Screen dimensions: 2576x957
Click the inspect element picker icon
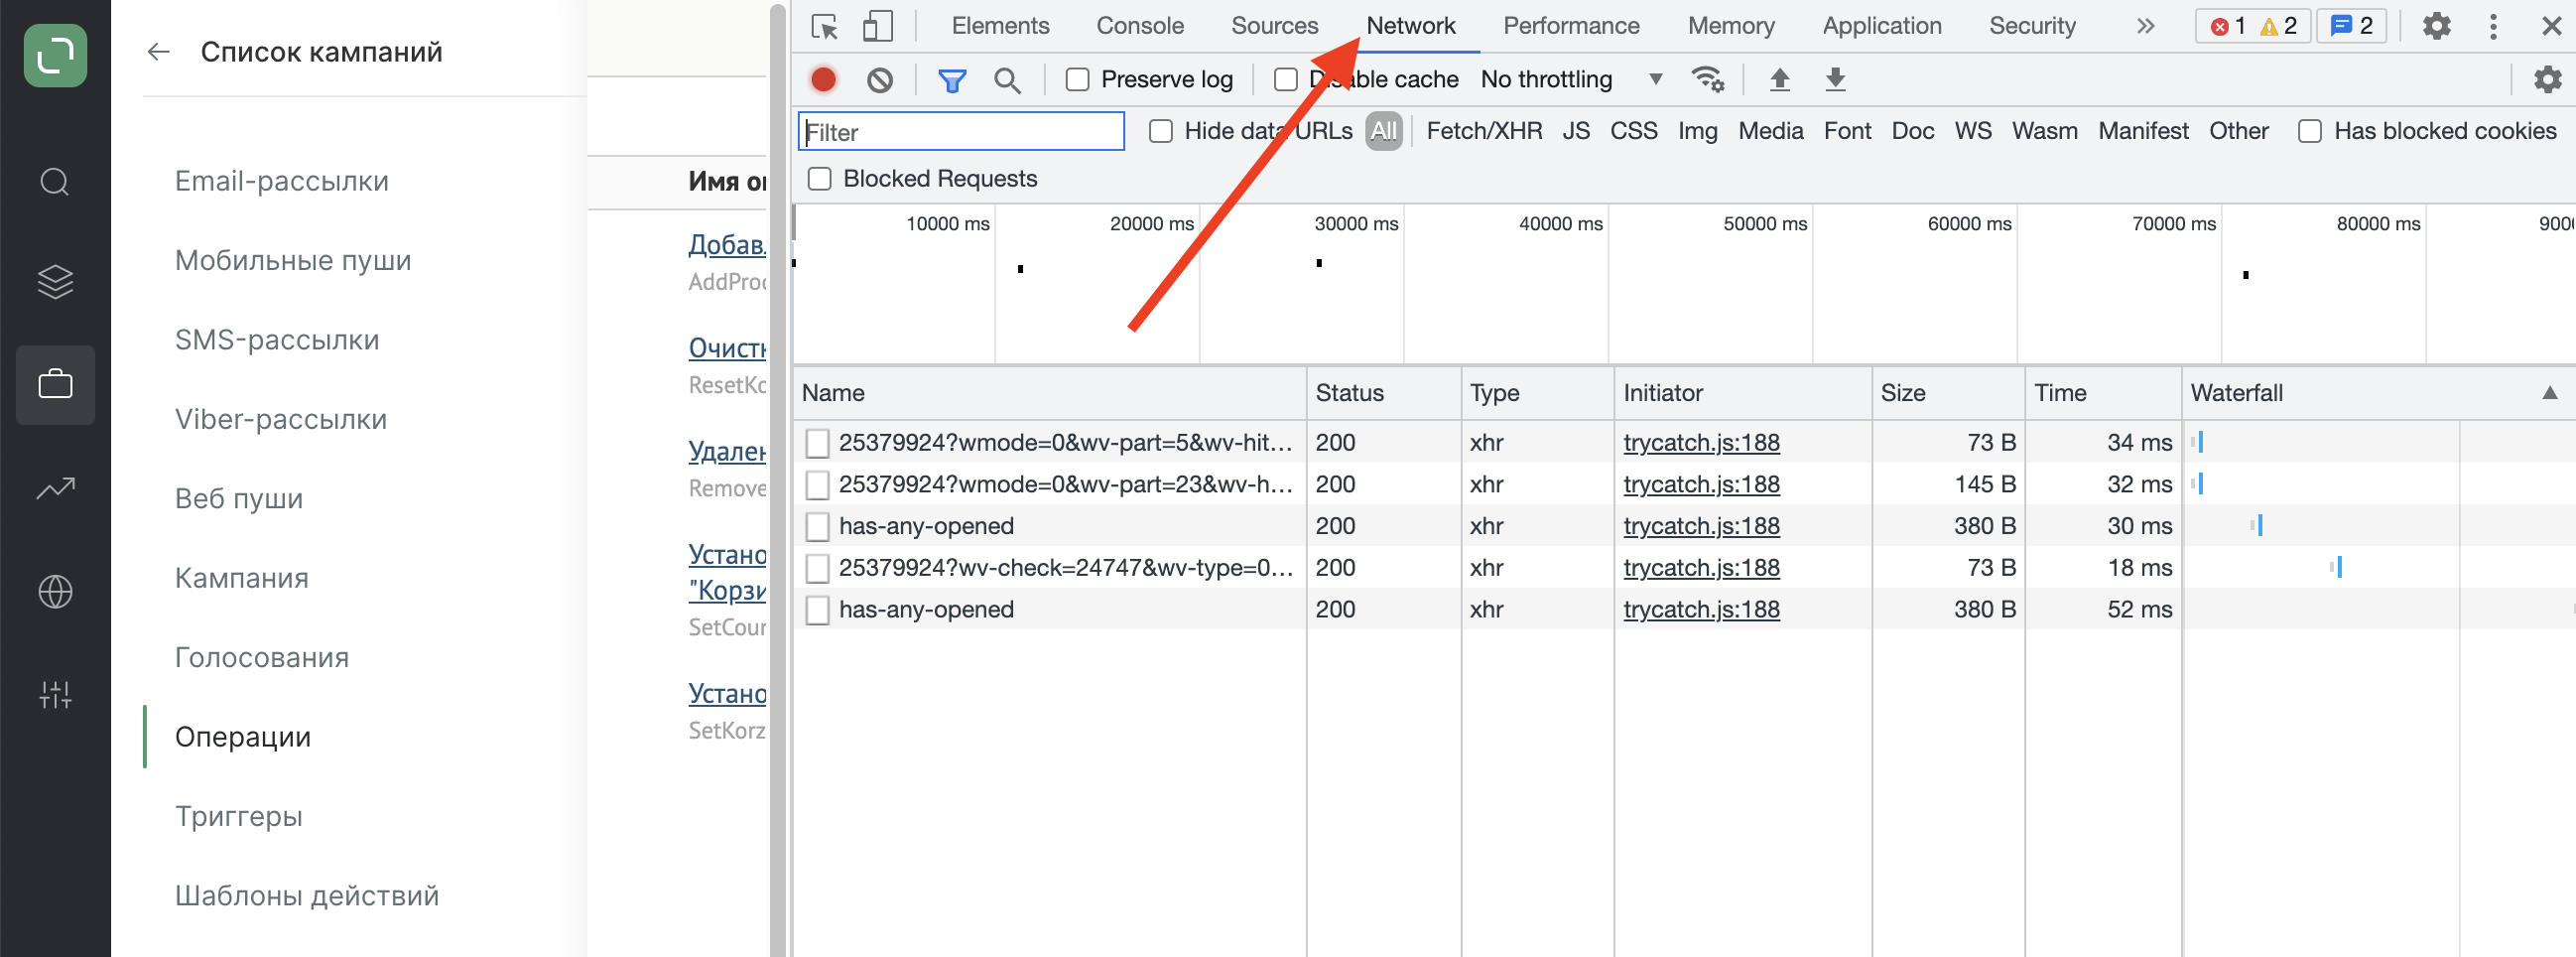point(824,26)
